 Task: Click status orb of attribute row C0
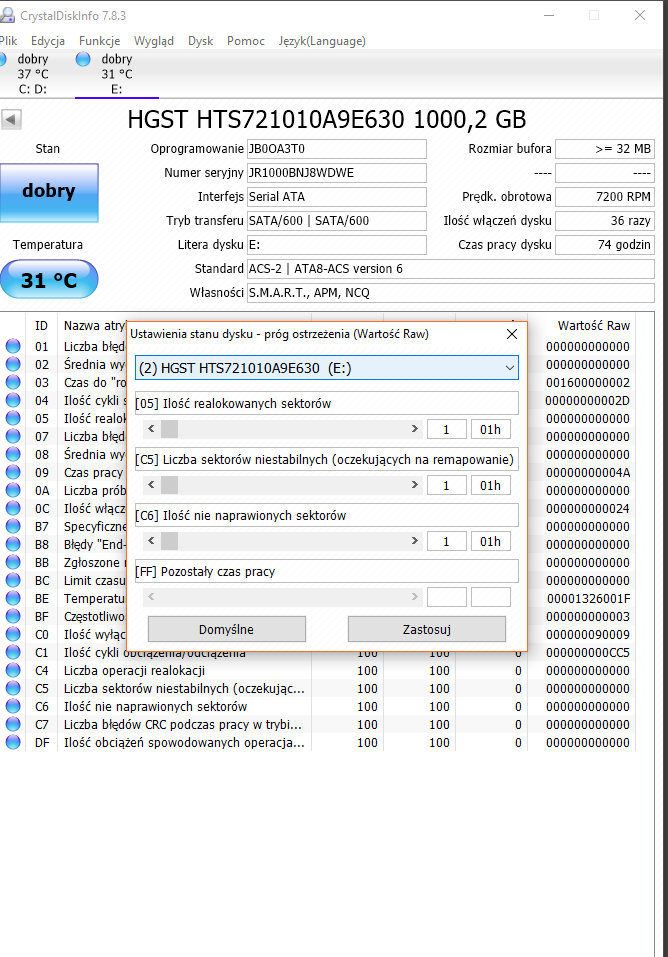(13, 635)
